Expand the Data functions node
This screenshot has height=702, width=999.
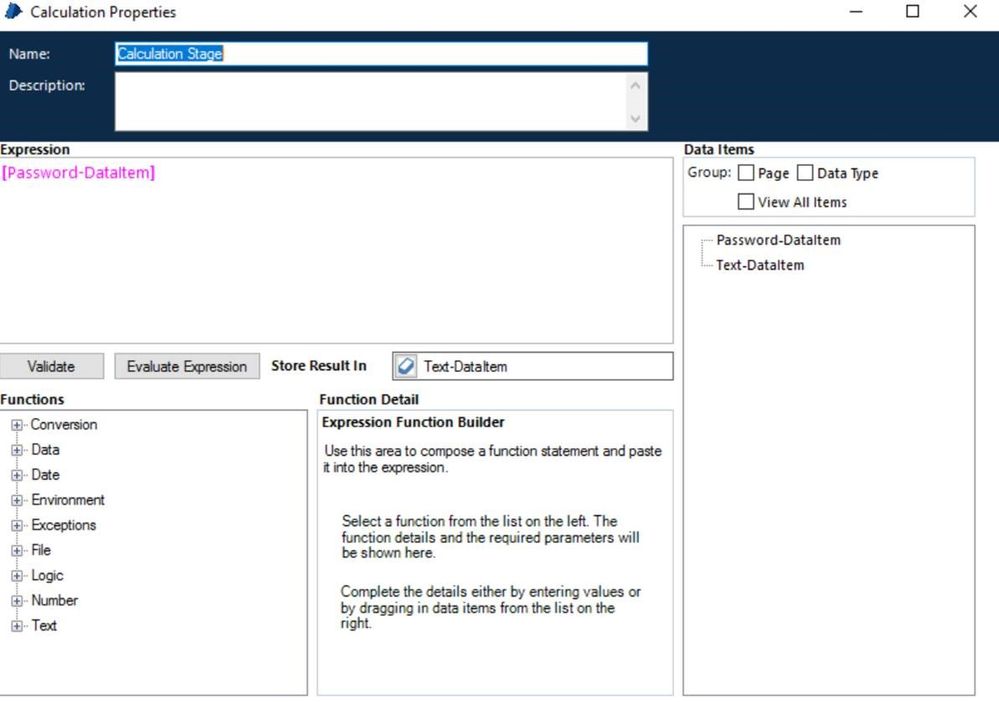pyautogui.click(x=17, y=450)
